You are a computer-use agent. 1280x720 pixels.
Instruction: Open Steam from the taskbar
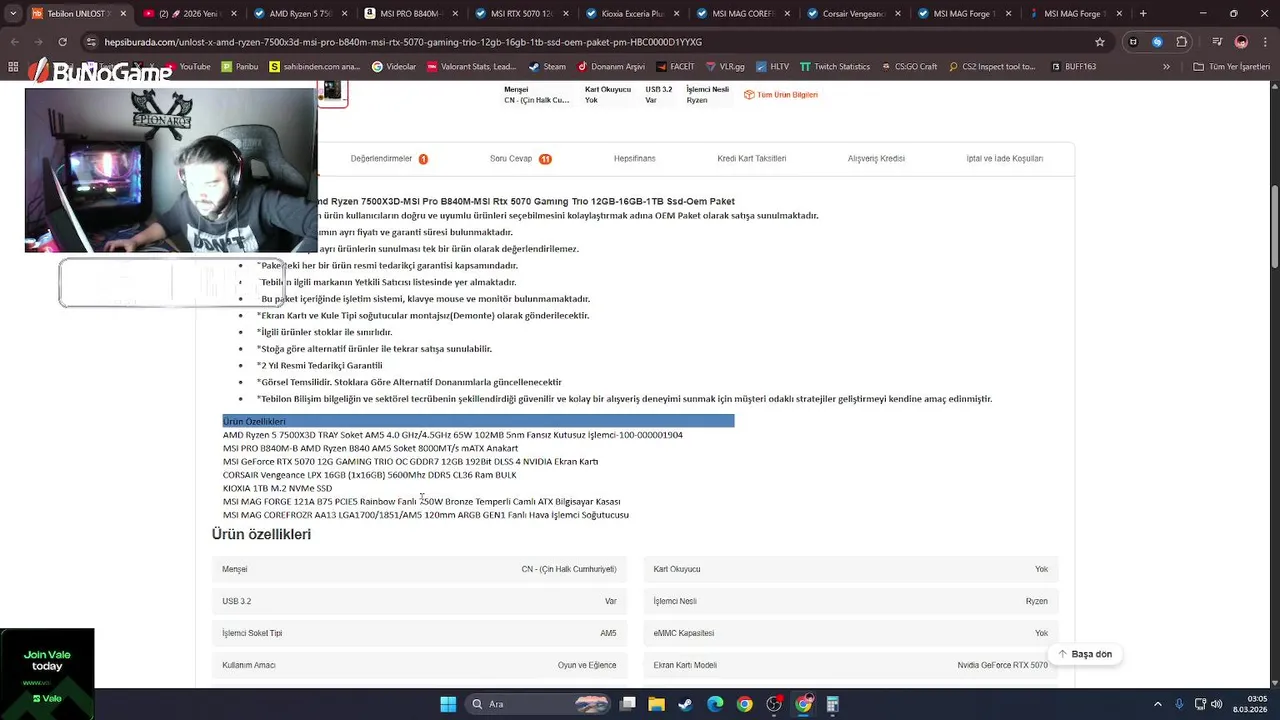point(685,704)
